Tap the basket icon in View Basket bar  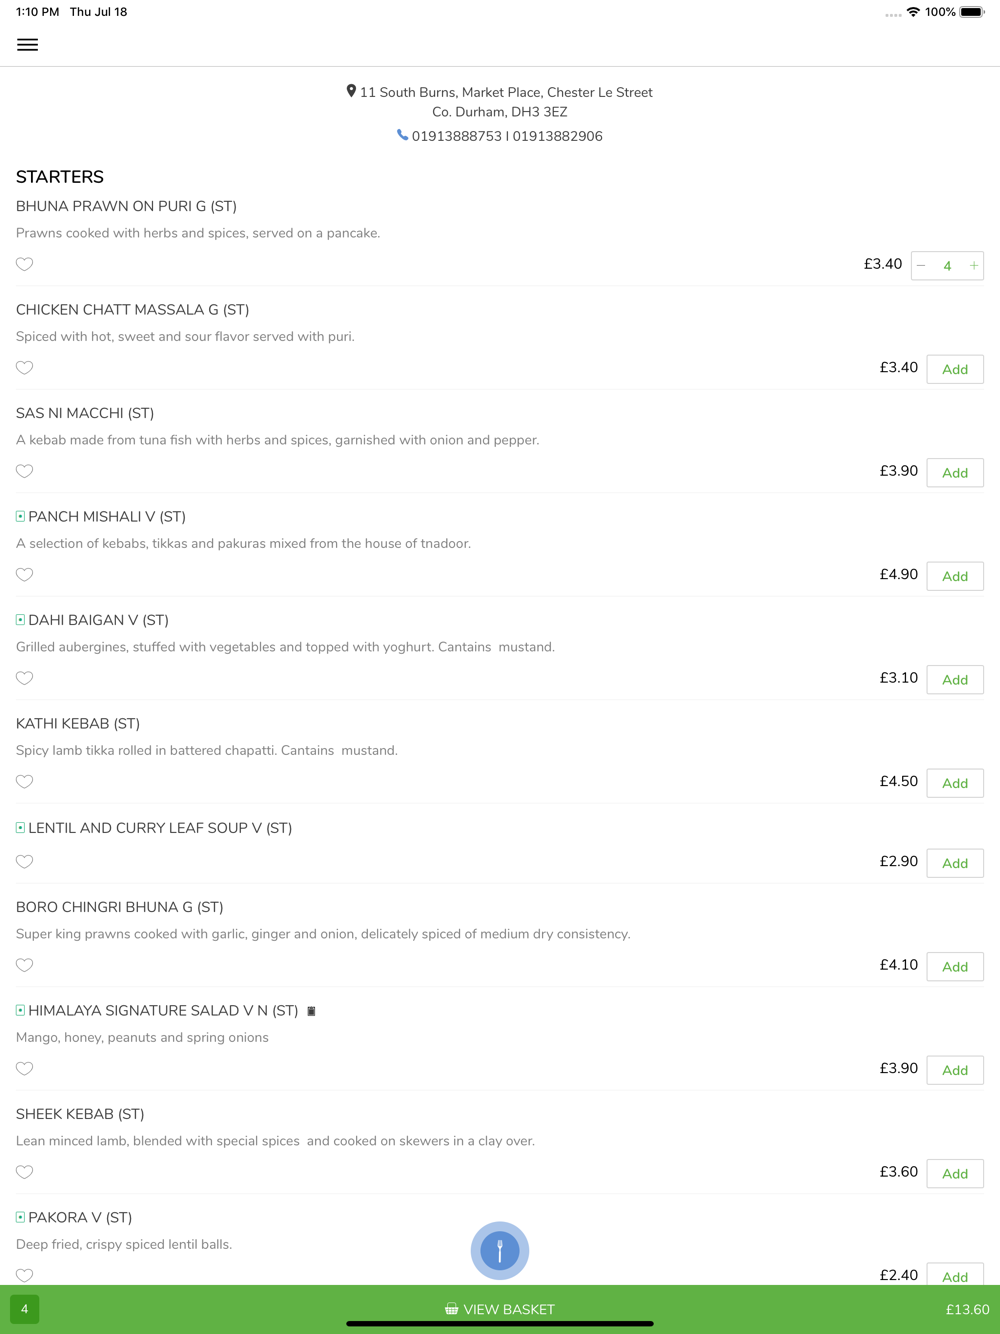click(452, 1309)
